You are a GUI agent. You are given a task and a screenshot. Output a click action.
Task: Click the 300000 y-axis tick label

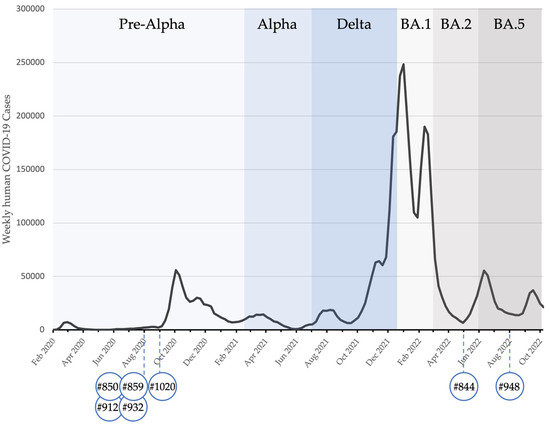[x=31, y=9]
